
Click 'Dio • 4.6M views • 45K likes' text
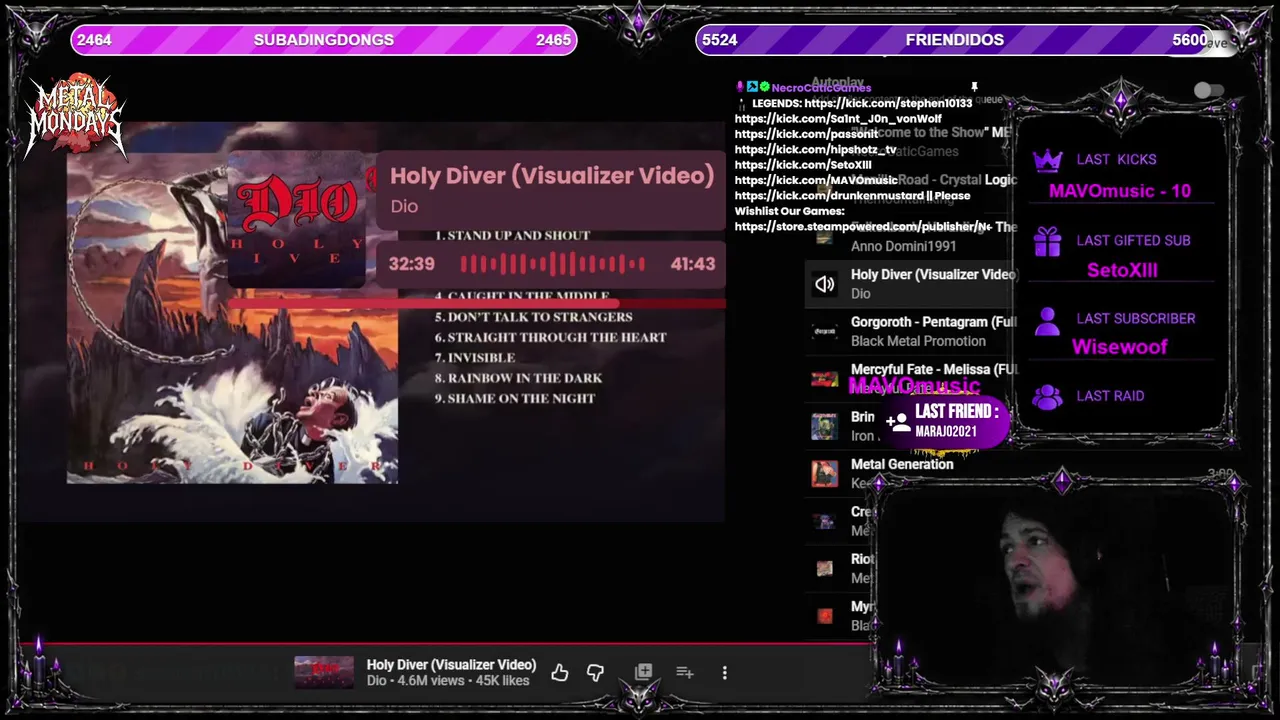click(x=447, y=681)
